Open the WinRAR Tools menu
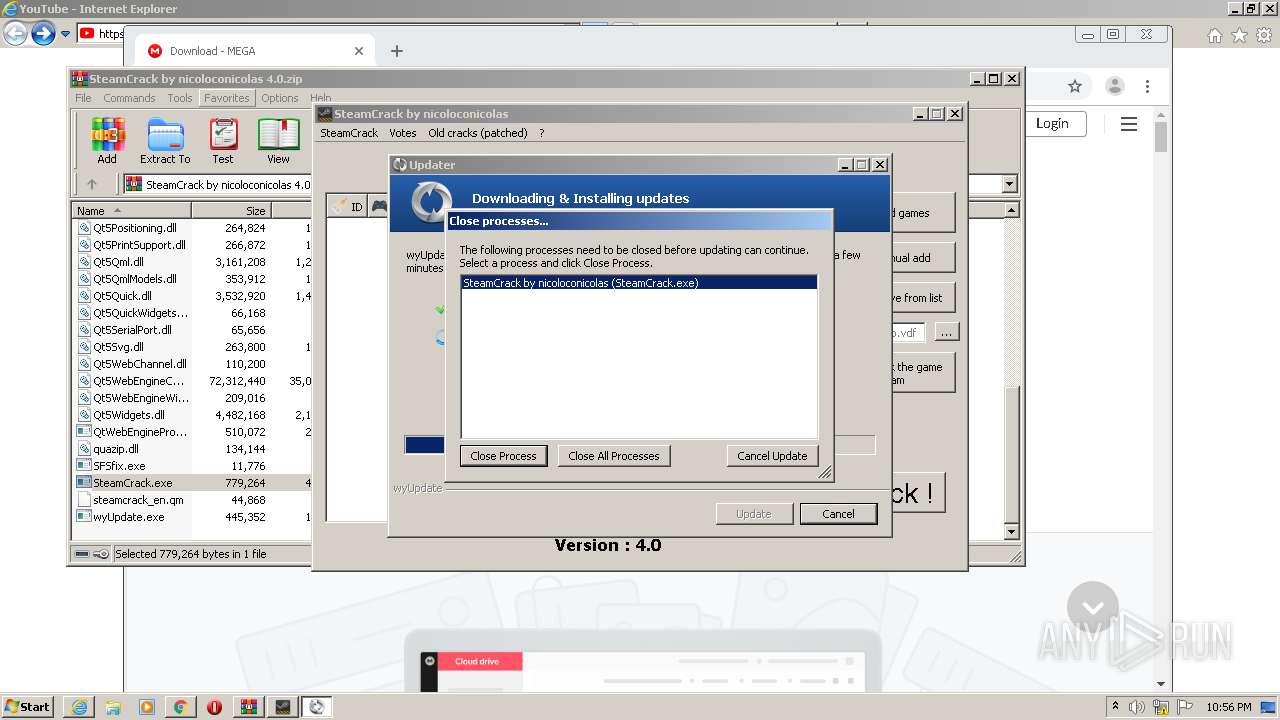1280x720 pixels. [x=180, y=98]
